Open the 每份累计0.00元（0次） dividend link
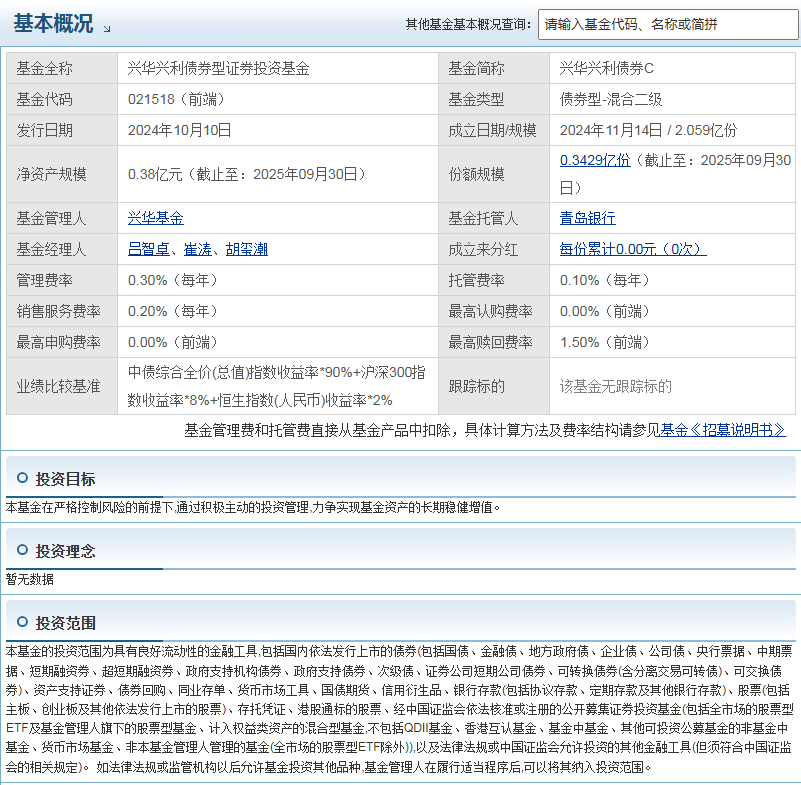Image resolution: width=801 pixels, height=785 pixels. [x=633, y=249]
